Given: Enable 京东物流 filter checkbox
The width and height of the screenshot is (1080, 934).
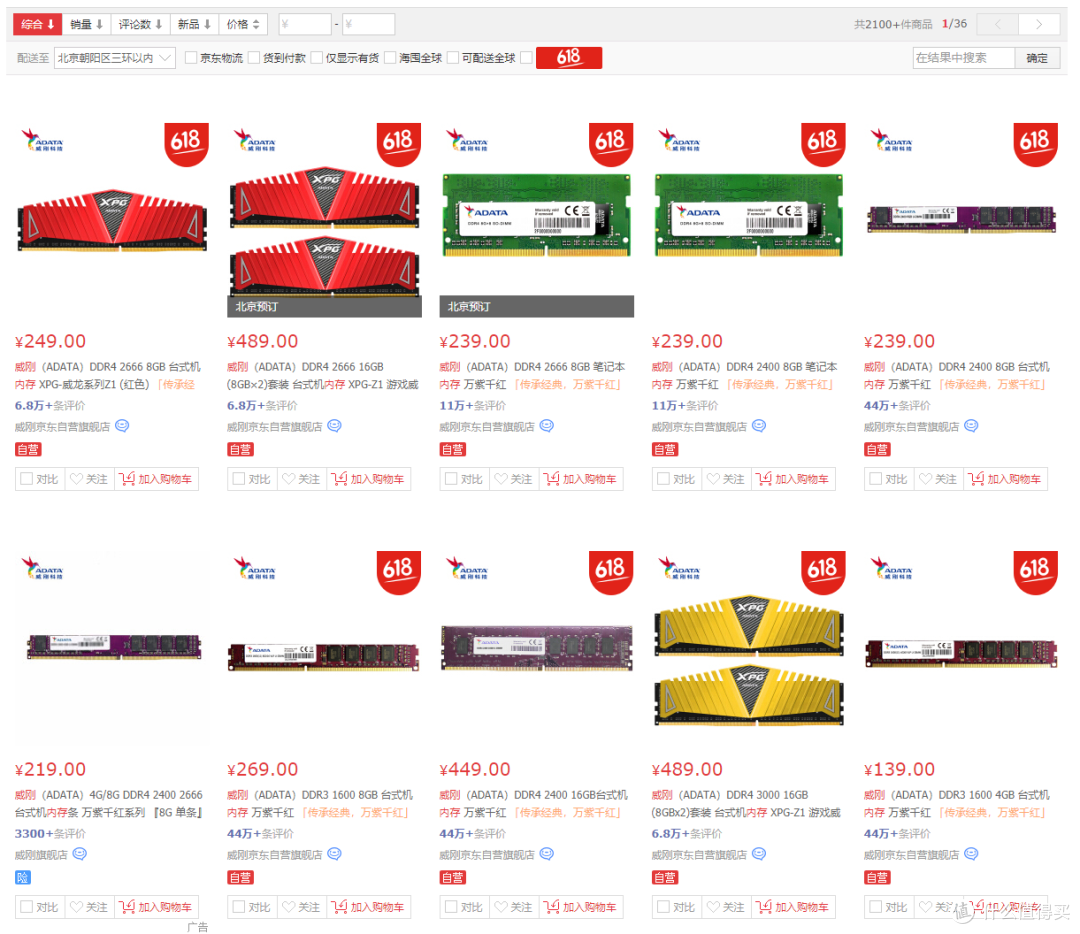Looking at the screenshot, I should [191, 58].
